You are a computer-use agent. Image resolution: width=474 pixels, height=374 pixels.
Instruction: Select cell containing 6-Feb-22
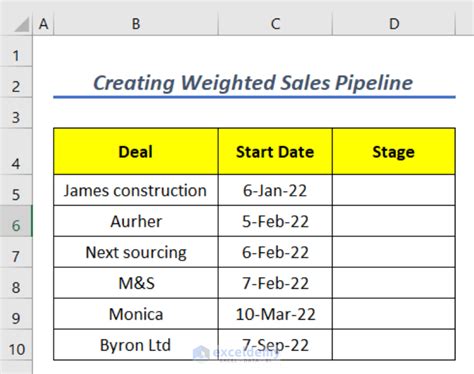click(x=275, y=252)
